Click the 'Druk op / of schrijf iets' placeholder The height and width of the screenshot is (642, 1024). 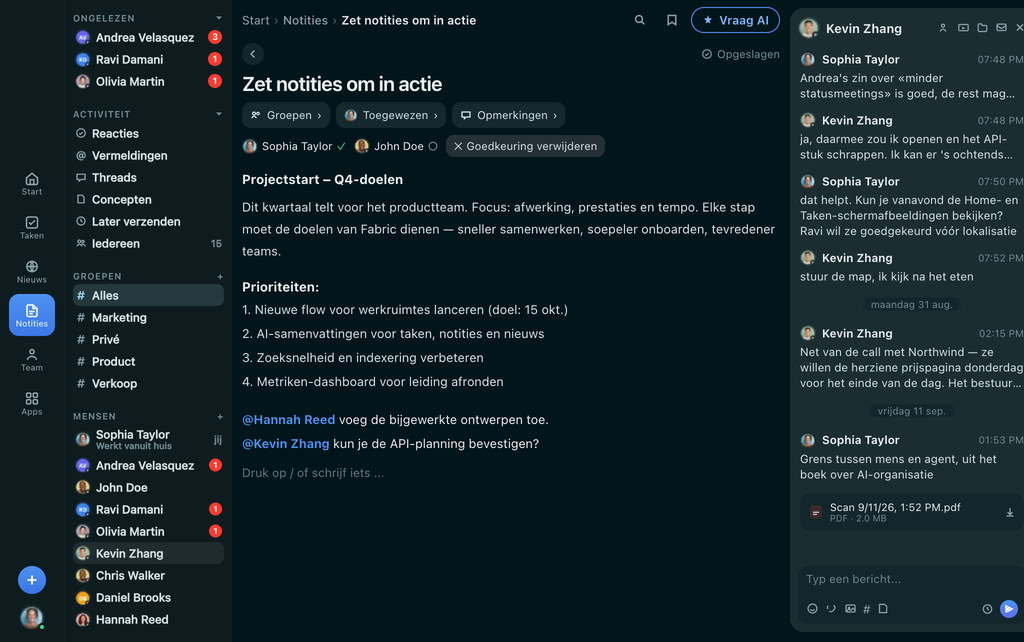pos(313,473)
